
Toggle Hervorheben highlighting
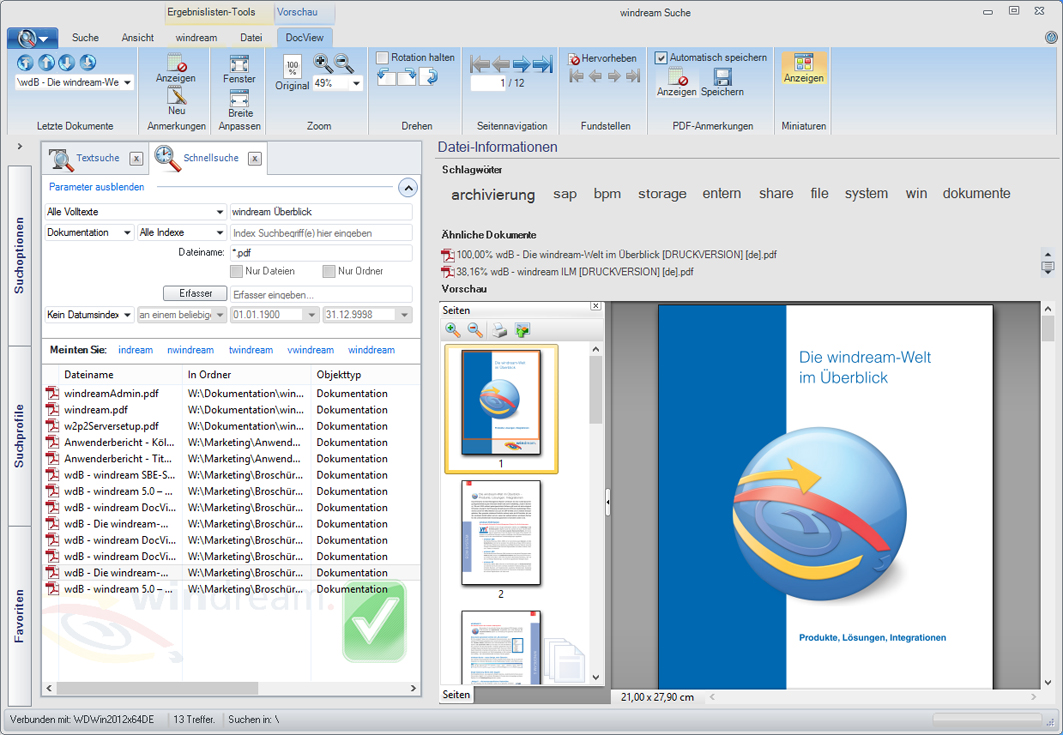point(602,58)
